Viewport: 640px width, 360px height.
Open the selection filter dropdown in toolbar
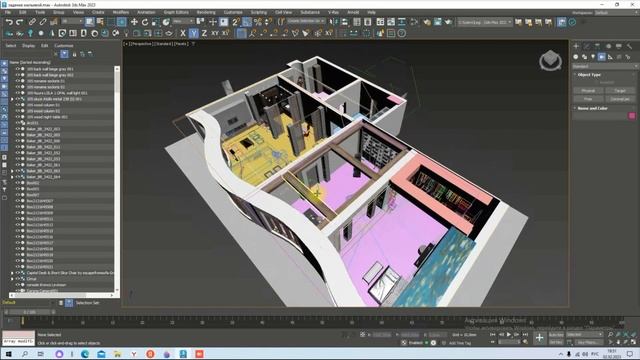[x=72, y=21]
